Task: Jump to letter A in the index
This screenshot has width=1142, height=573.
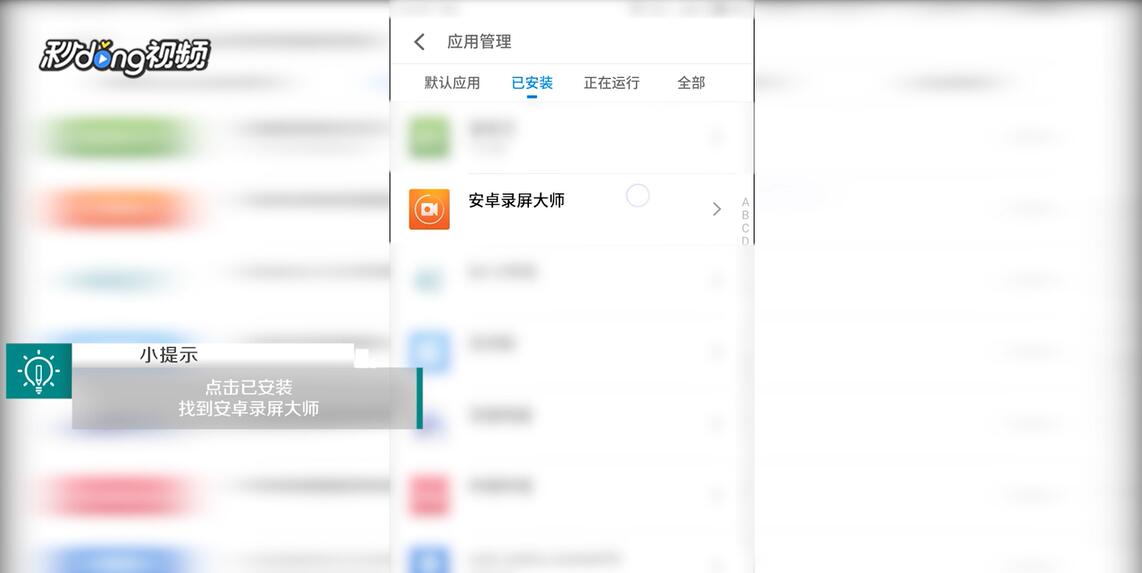Action: click(745, 202)
